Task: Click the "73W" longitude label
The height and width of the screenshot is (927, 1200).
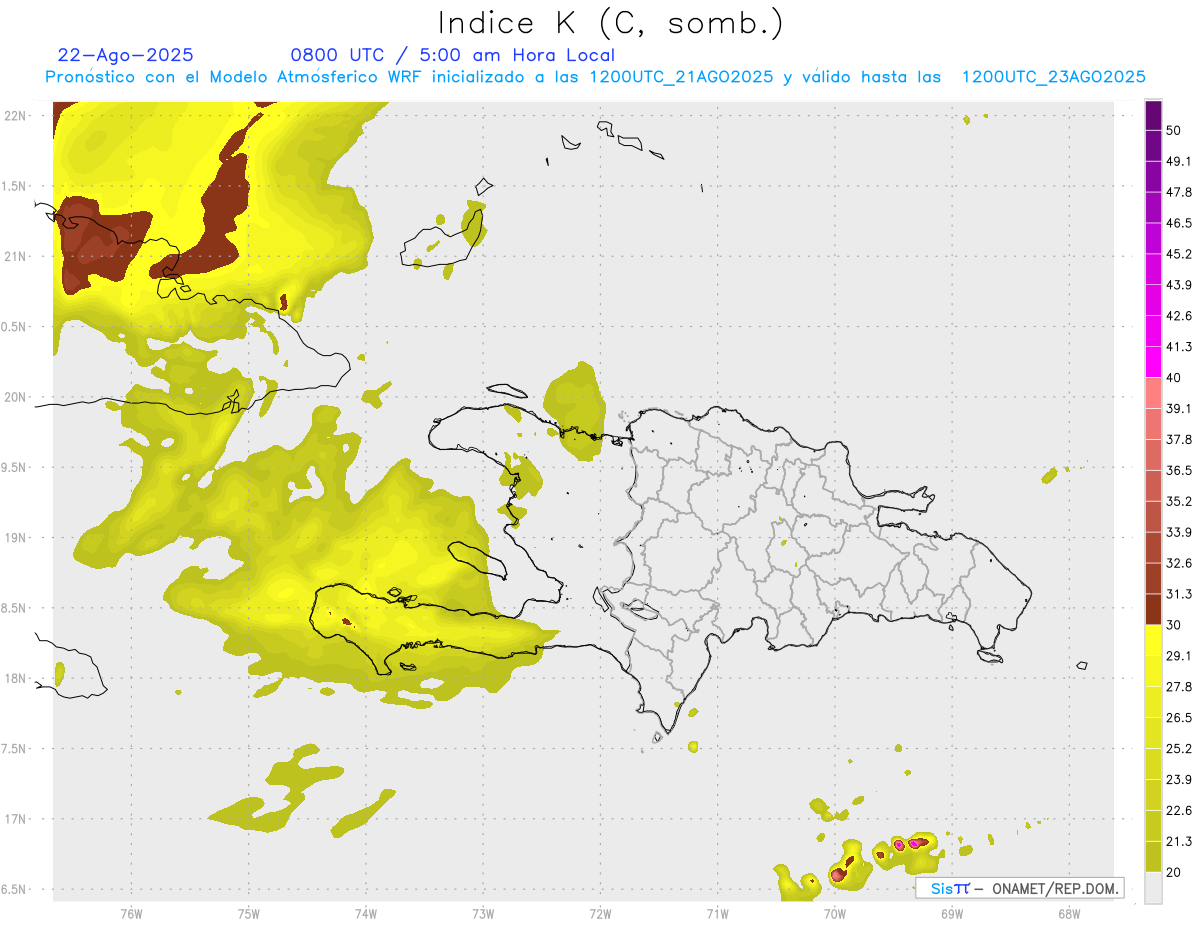Action: click(x=482, y=914)
